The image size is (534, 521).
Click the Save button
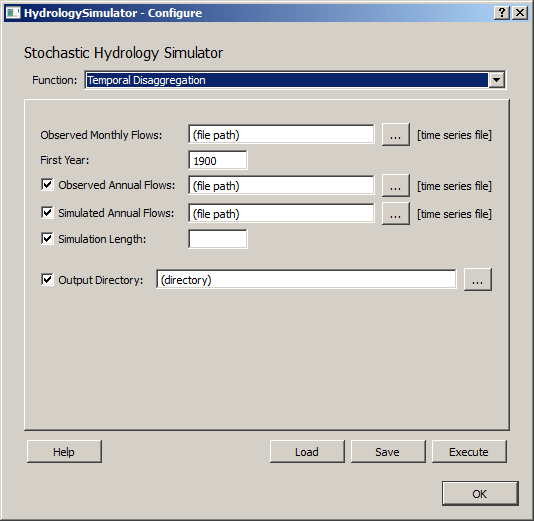[x=388, y=452]
